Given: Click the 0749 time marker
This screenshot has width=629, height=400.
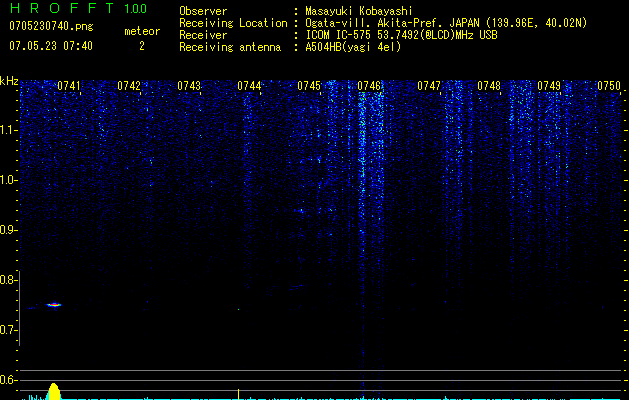Looking at the screenshot, I should click(549, 86).
